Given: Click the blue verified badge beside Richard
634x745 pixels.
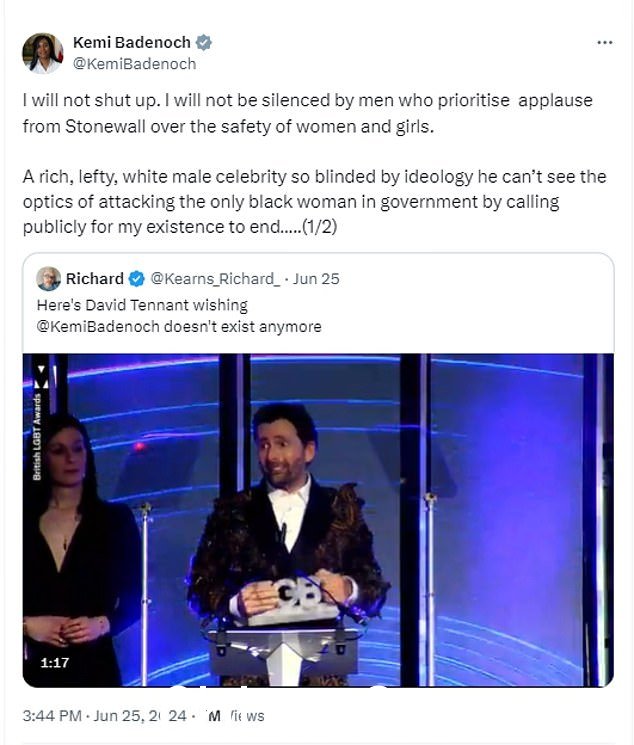Looking at the screenshot, I should coord(137,278).
